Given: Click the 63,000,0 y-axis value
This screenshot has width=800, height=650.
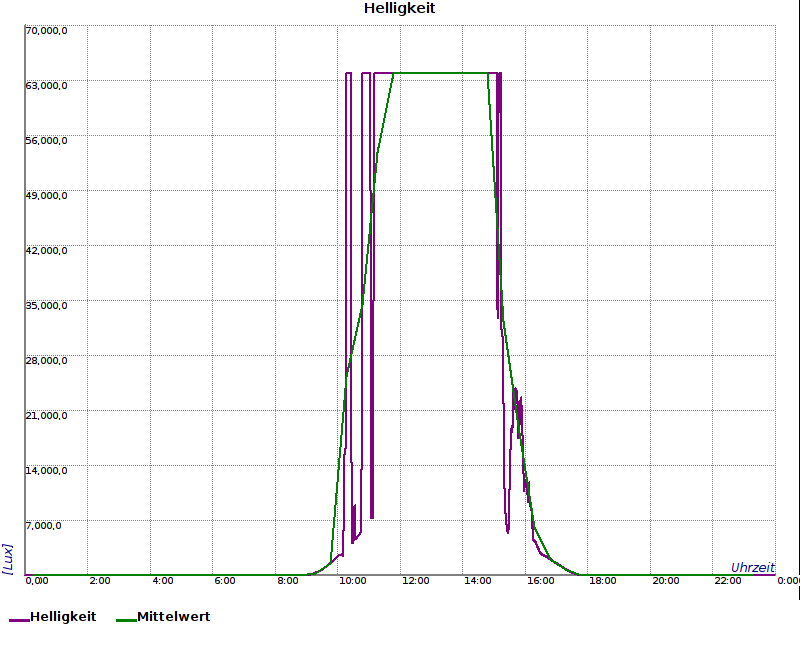Looking at the screenshot, I should (x=46, y=85).
